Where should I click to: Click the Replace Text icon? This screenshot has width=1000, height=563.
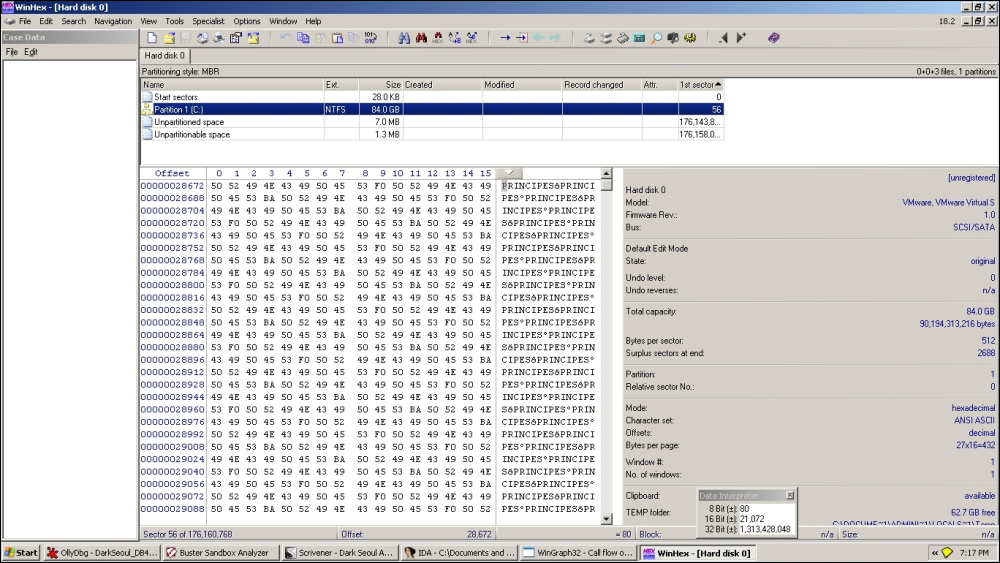(455, 38)
